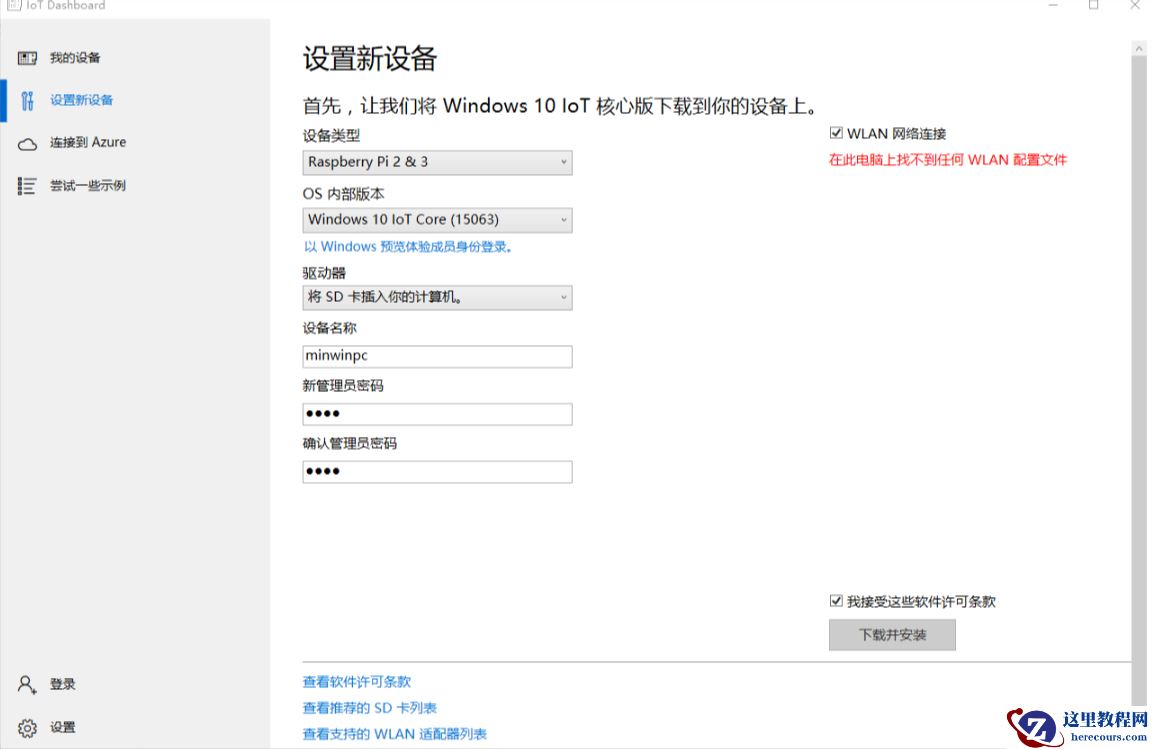Click the scroll-up arrow on the right scrollbar
The height and width of the screenshot is (749, 1153).
(1139, 49)
